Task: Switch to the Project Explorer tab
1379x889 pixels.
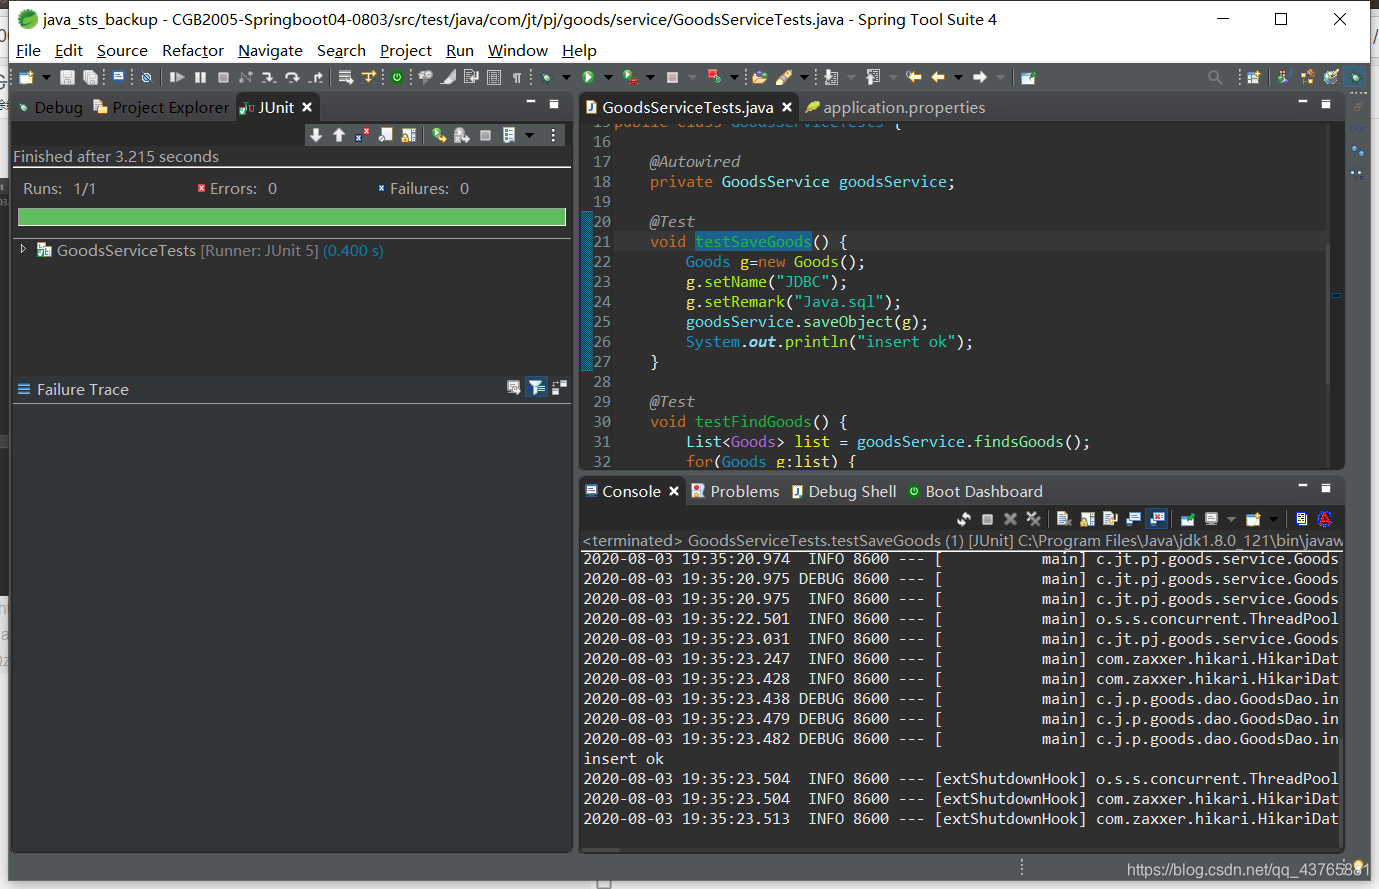Action: tap(161, 107)
